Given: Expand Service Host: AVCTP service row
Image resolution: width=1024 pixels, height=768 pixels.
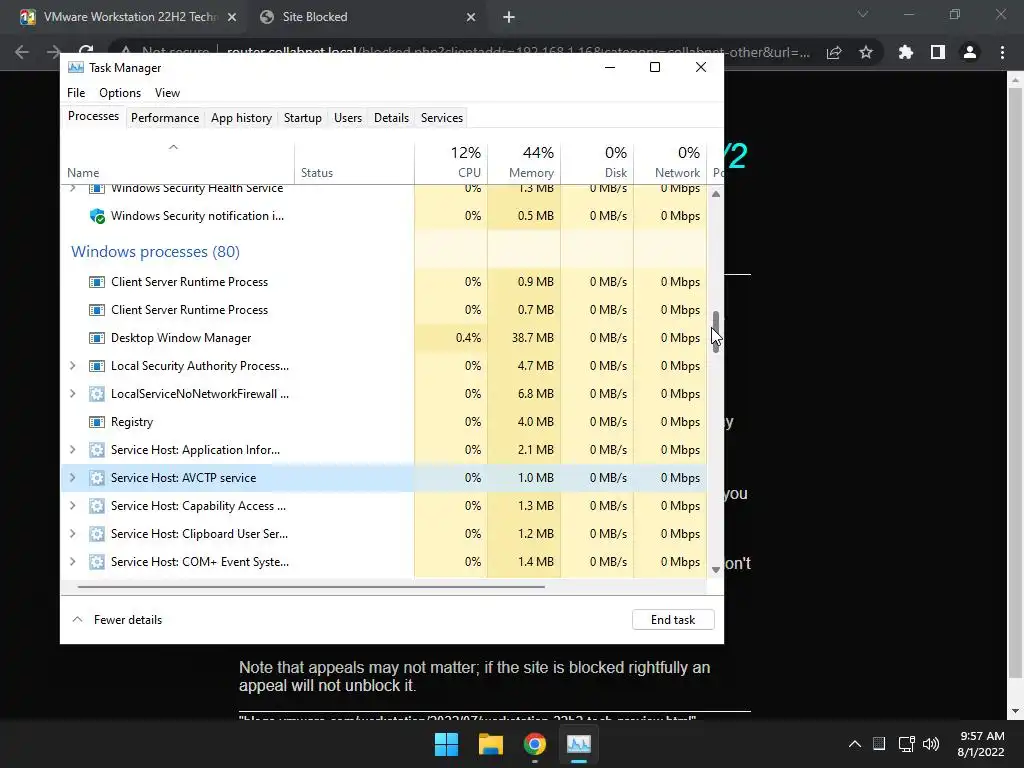Looking at the screenshot, I should [72, 478].
